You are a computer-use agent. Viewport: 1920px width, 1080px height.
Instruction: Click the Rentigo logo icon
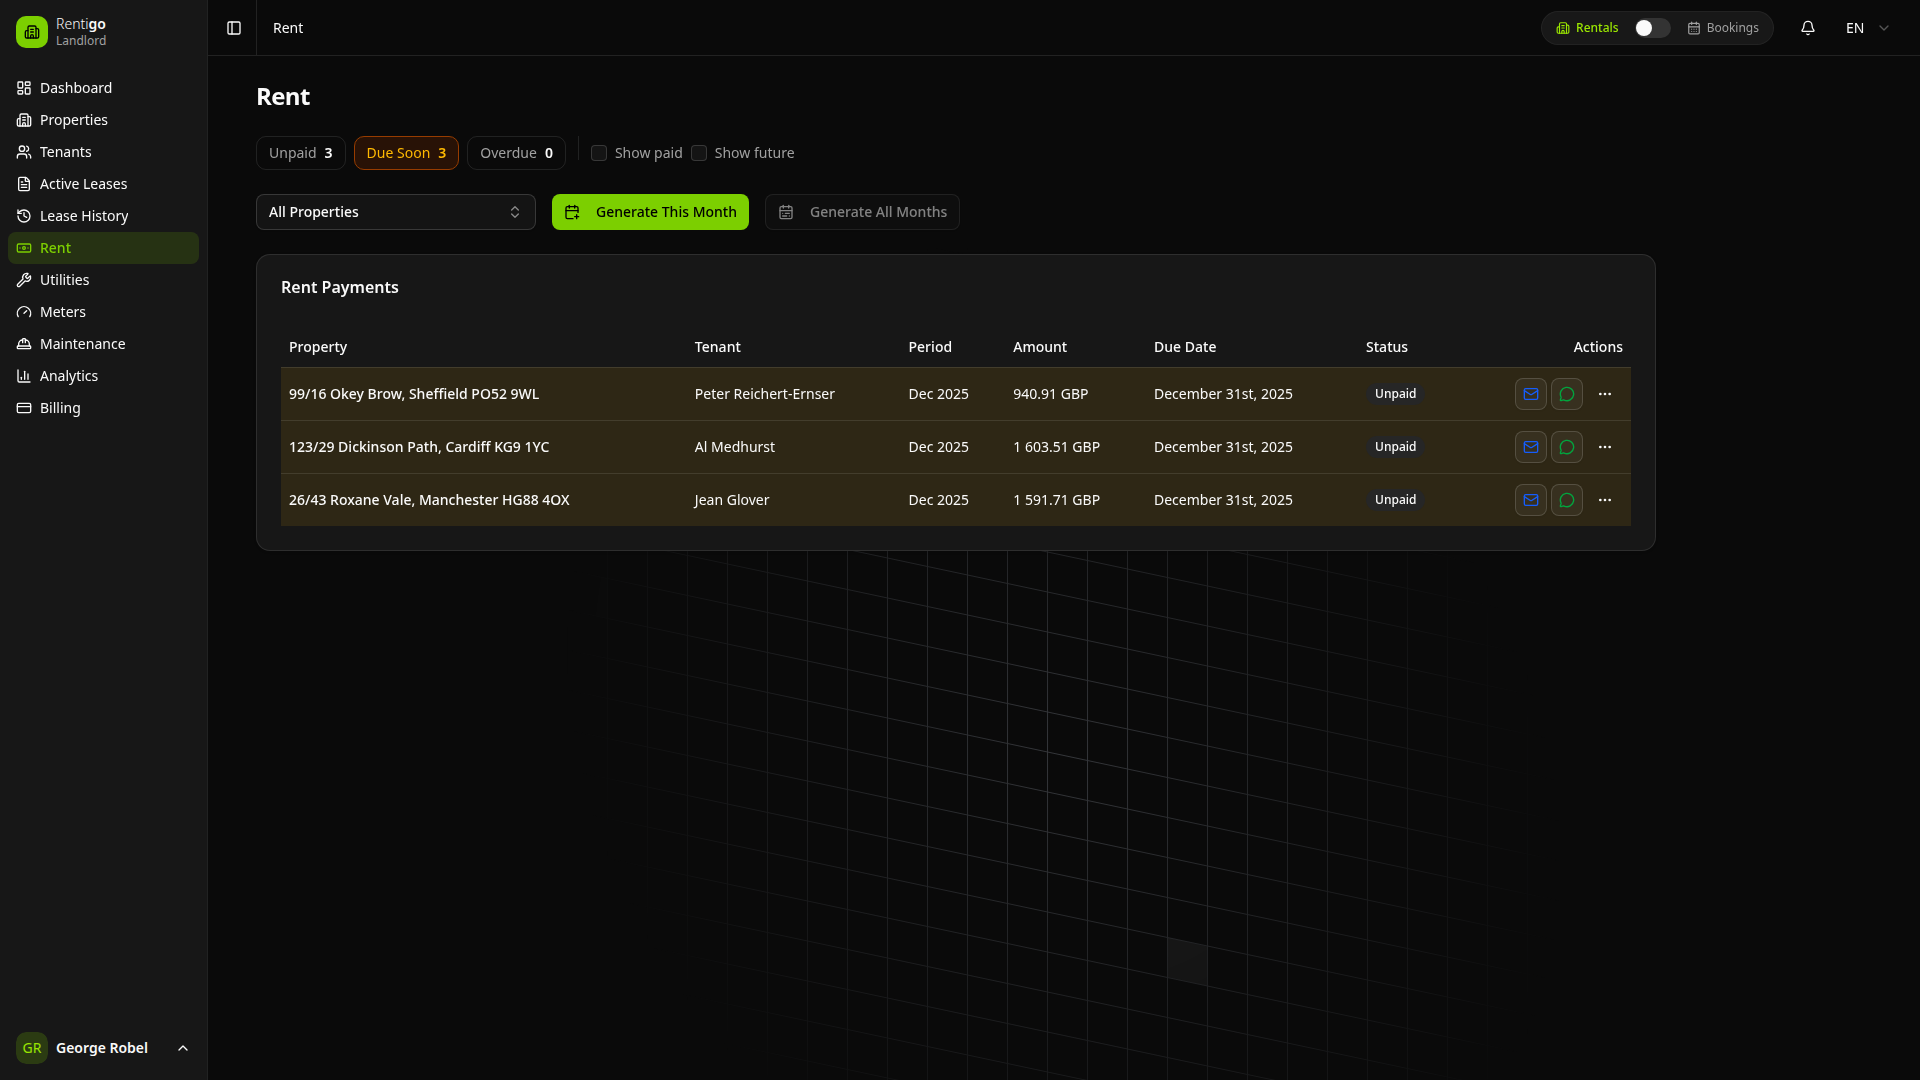[x=32, y=32]
